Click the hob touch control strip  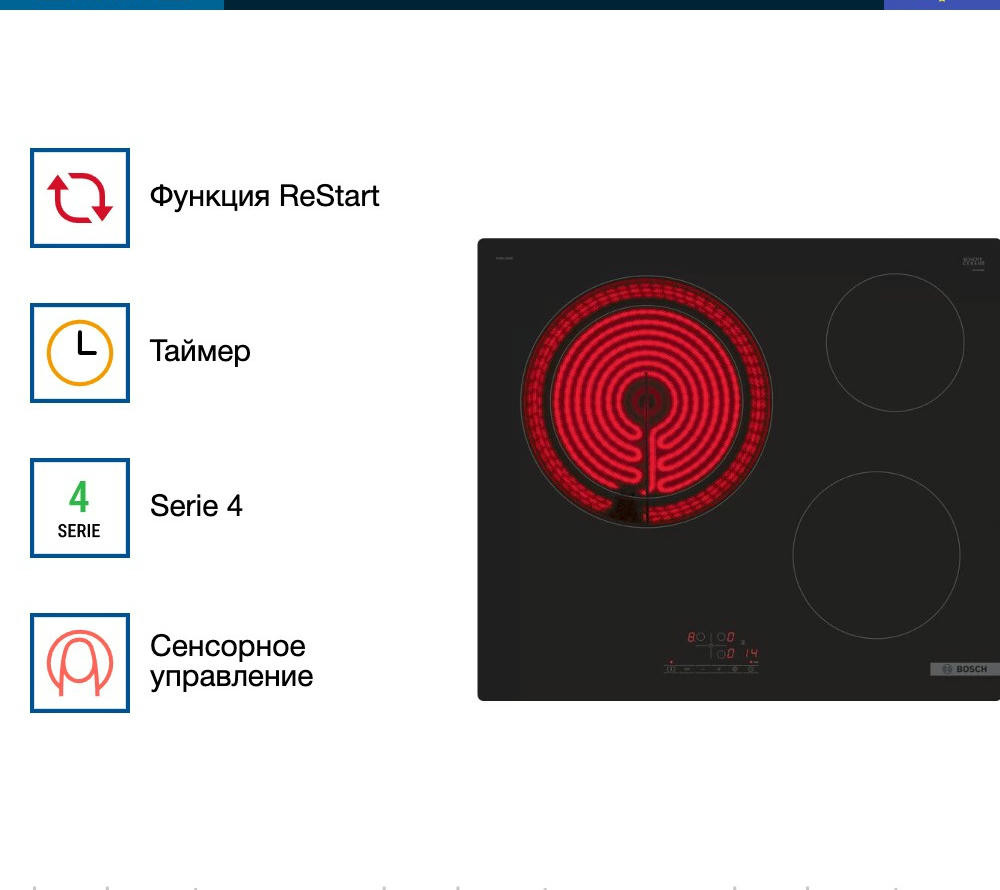712,668
